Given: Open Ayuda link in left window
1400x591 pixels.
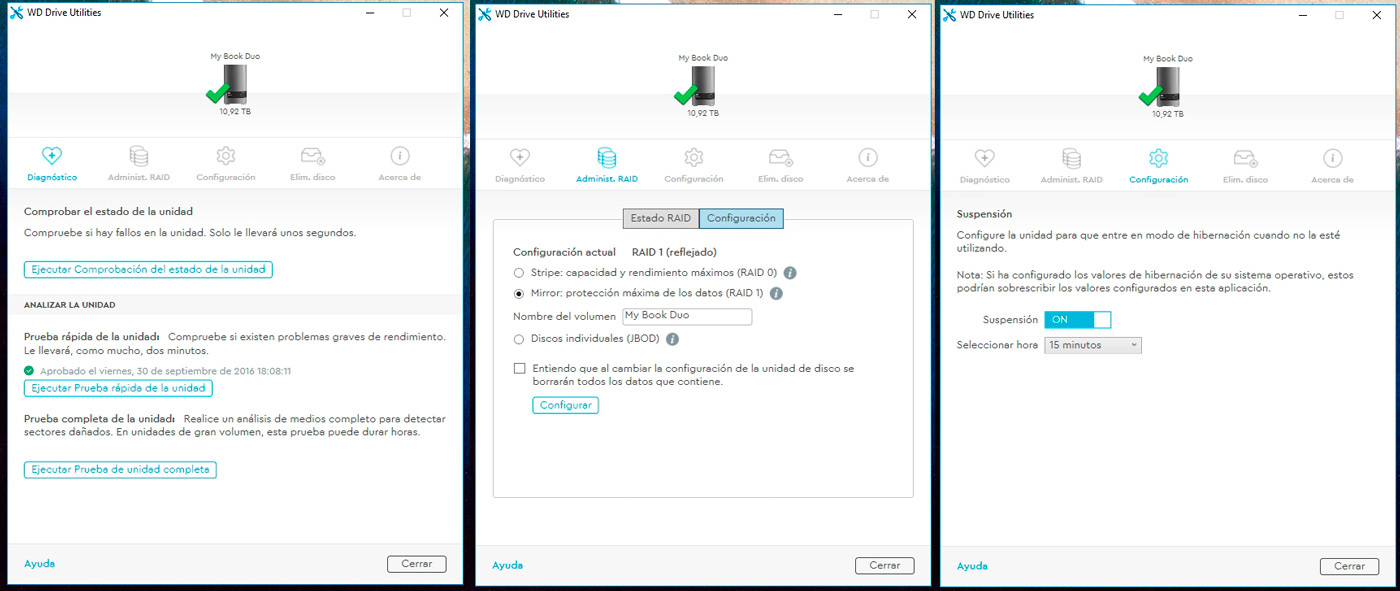Looking at the screenshot, I should click(x=40, y=564).
